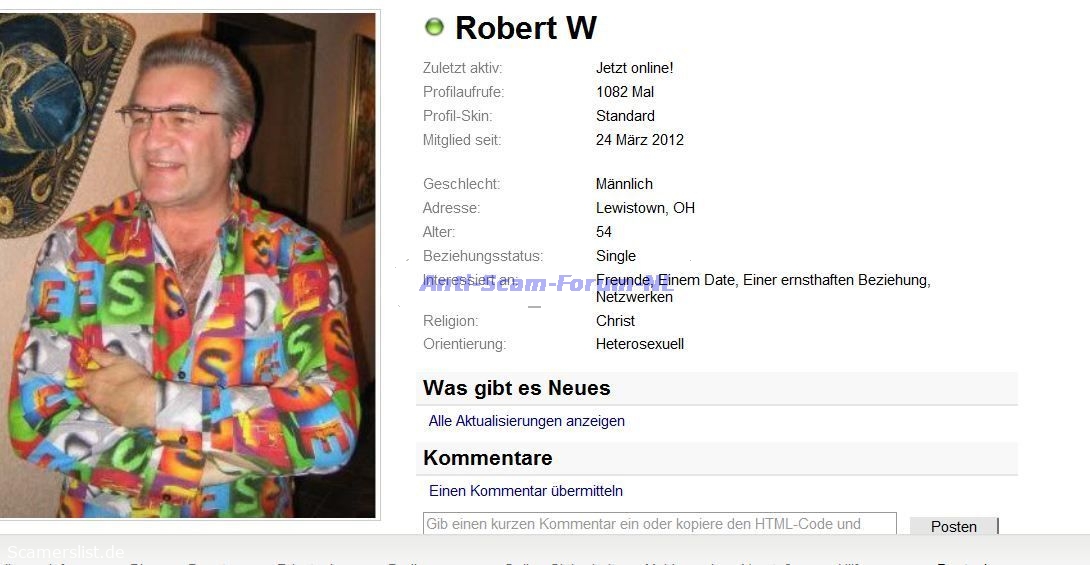
Task: Focus the short comment input field
Action: click(x=660, y=524)
